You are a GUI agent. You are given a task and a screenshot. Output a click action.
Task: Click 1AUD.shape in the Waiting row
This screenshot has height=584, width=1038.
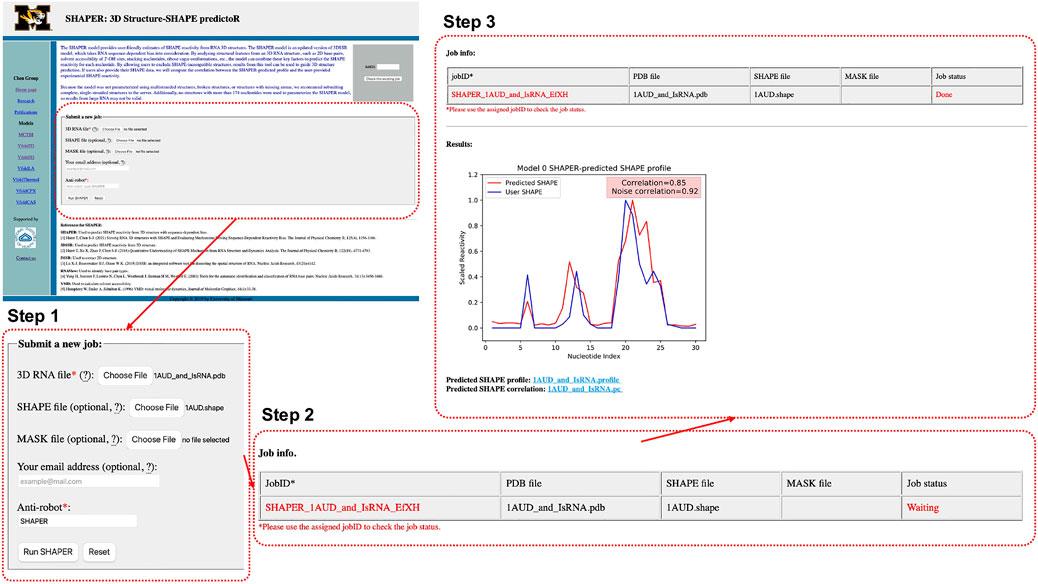click(x=692, y=508)
